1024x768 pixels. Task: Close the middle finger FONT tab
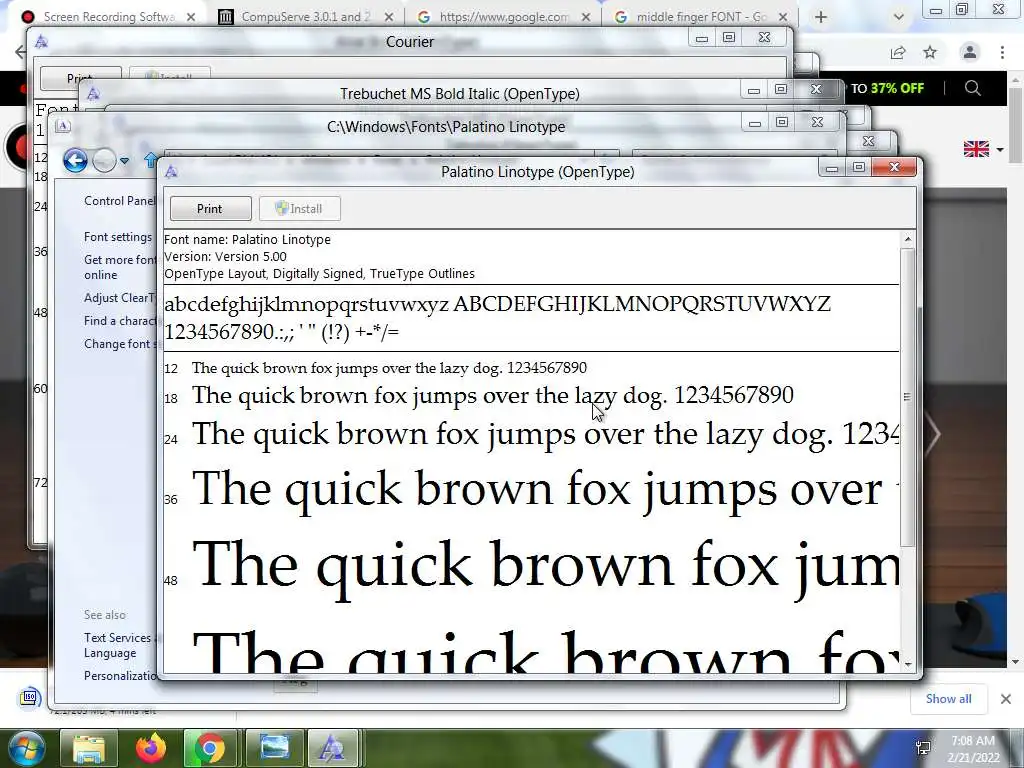pyautogui.click(x=784, y=17)
